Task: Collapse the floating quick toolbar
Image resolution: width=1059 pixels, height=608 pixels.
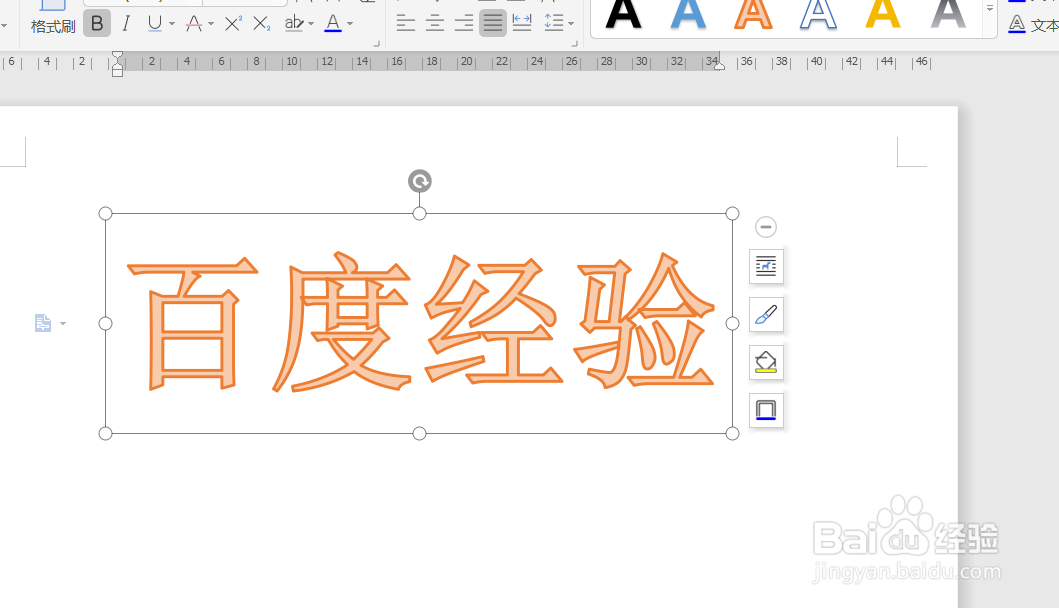Action: coord(766,227)
